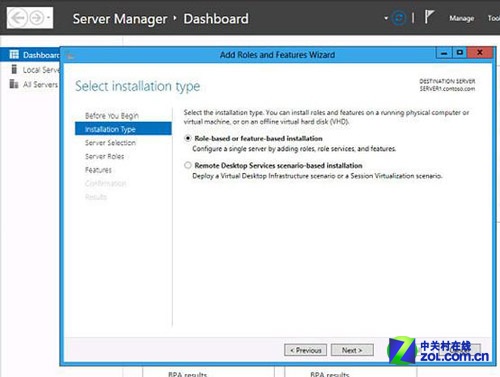Click the Dashboard breadcrumb title in header

coord(216,19)
